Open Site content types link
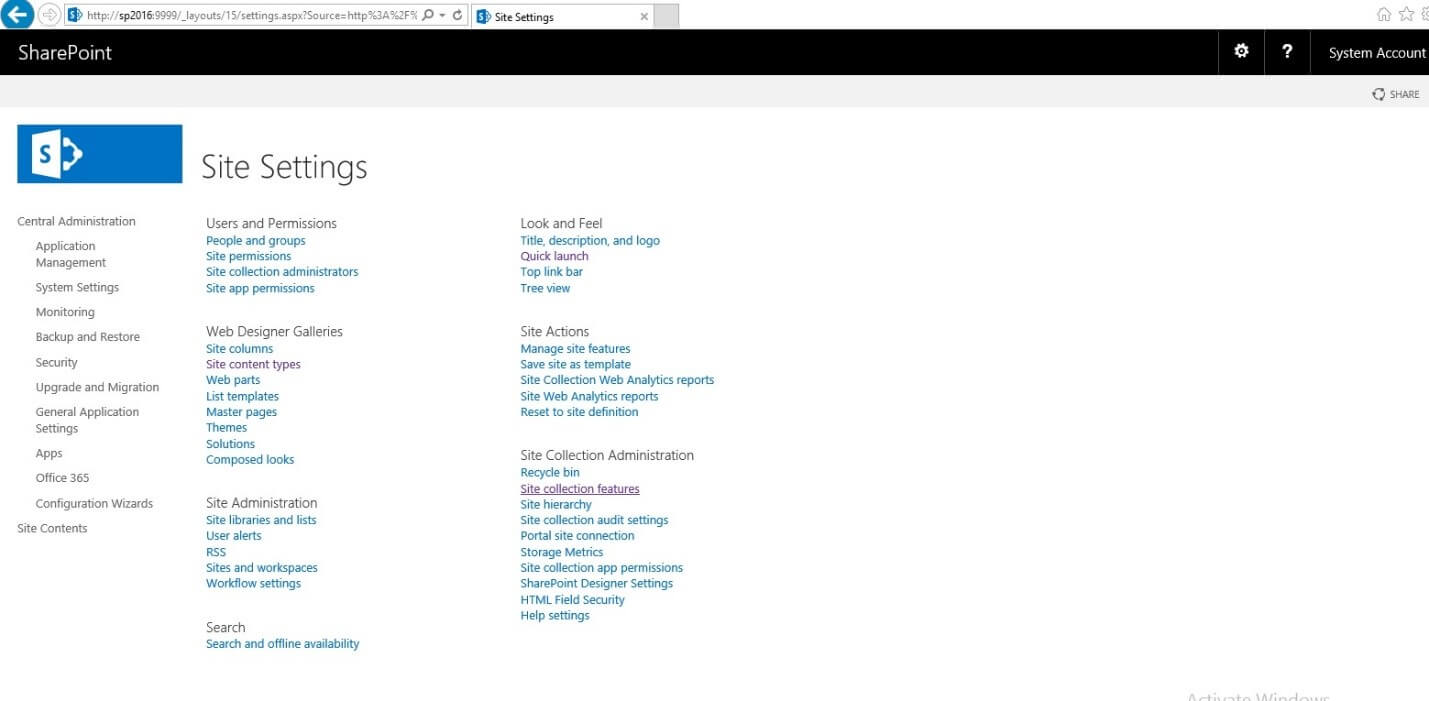The width and height of the screenshot is (1429, 701). point(253,365)
